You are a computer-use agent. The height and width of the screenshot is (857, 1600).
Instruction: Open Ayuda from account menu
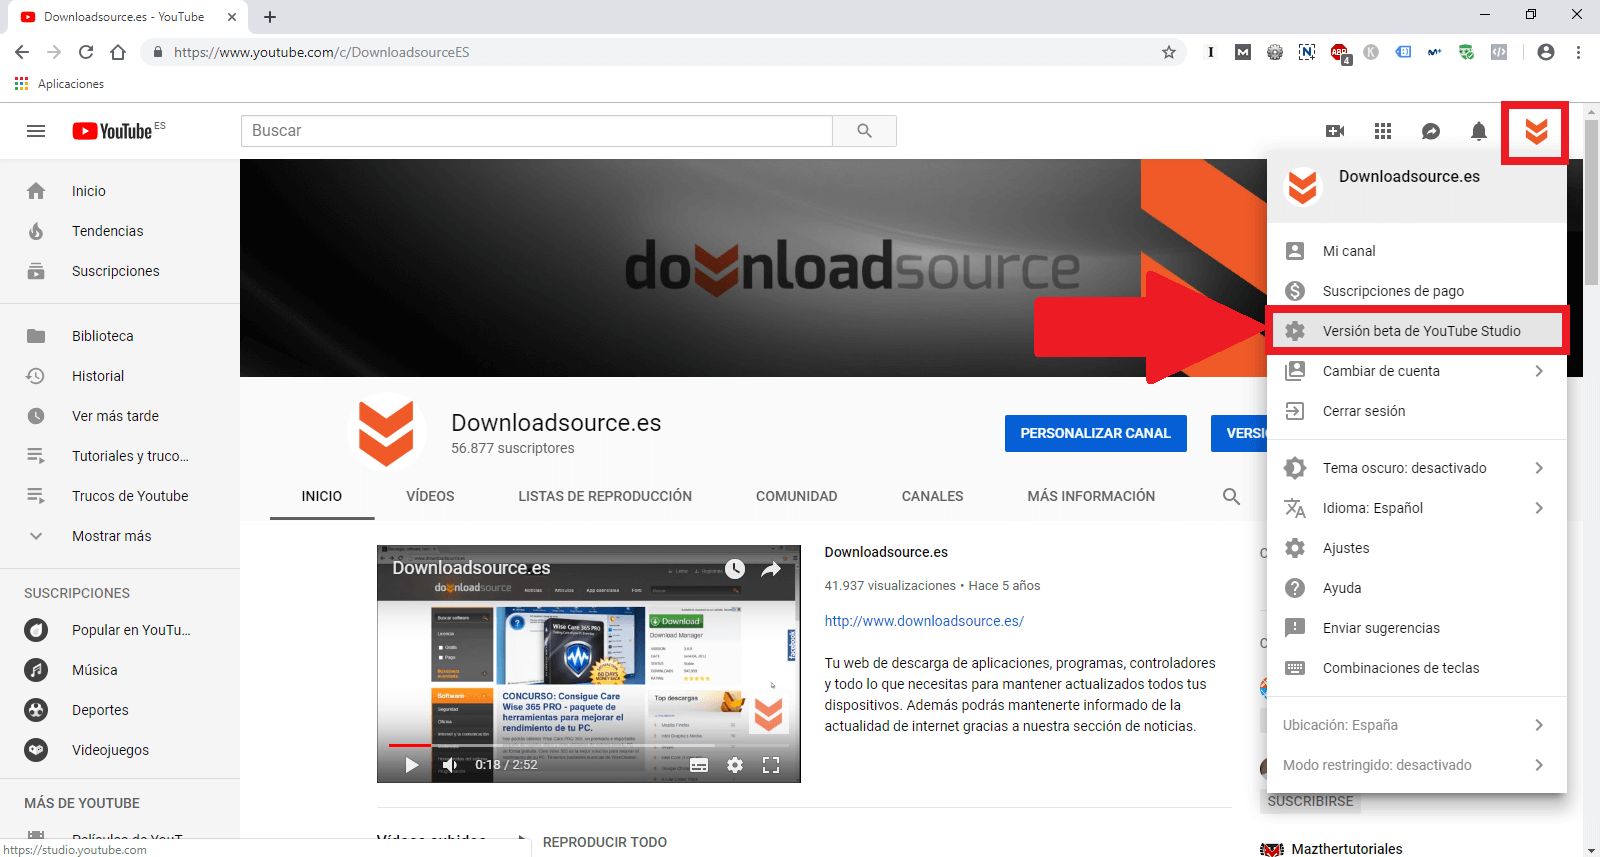[1417, 588]
